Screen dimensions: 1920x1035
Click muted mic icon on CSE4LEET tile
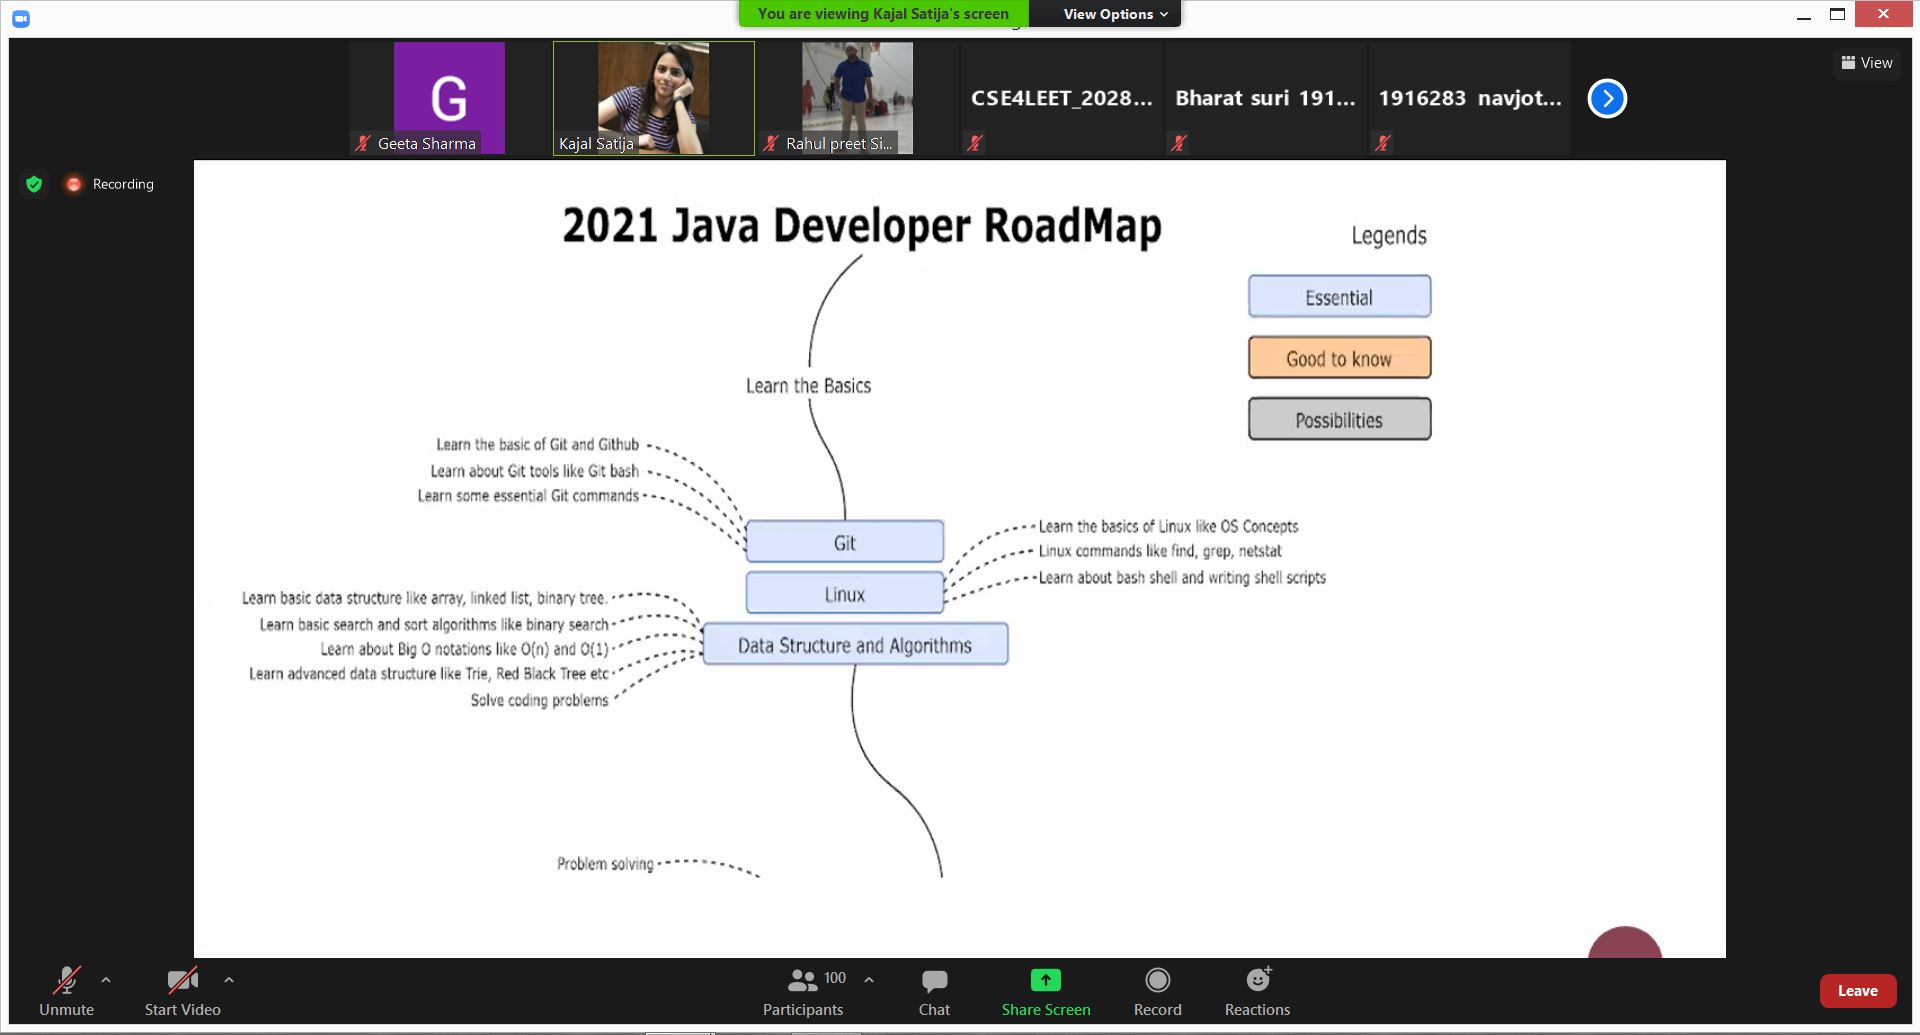click(975, 144)
